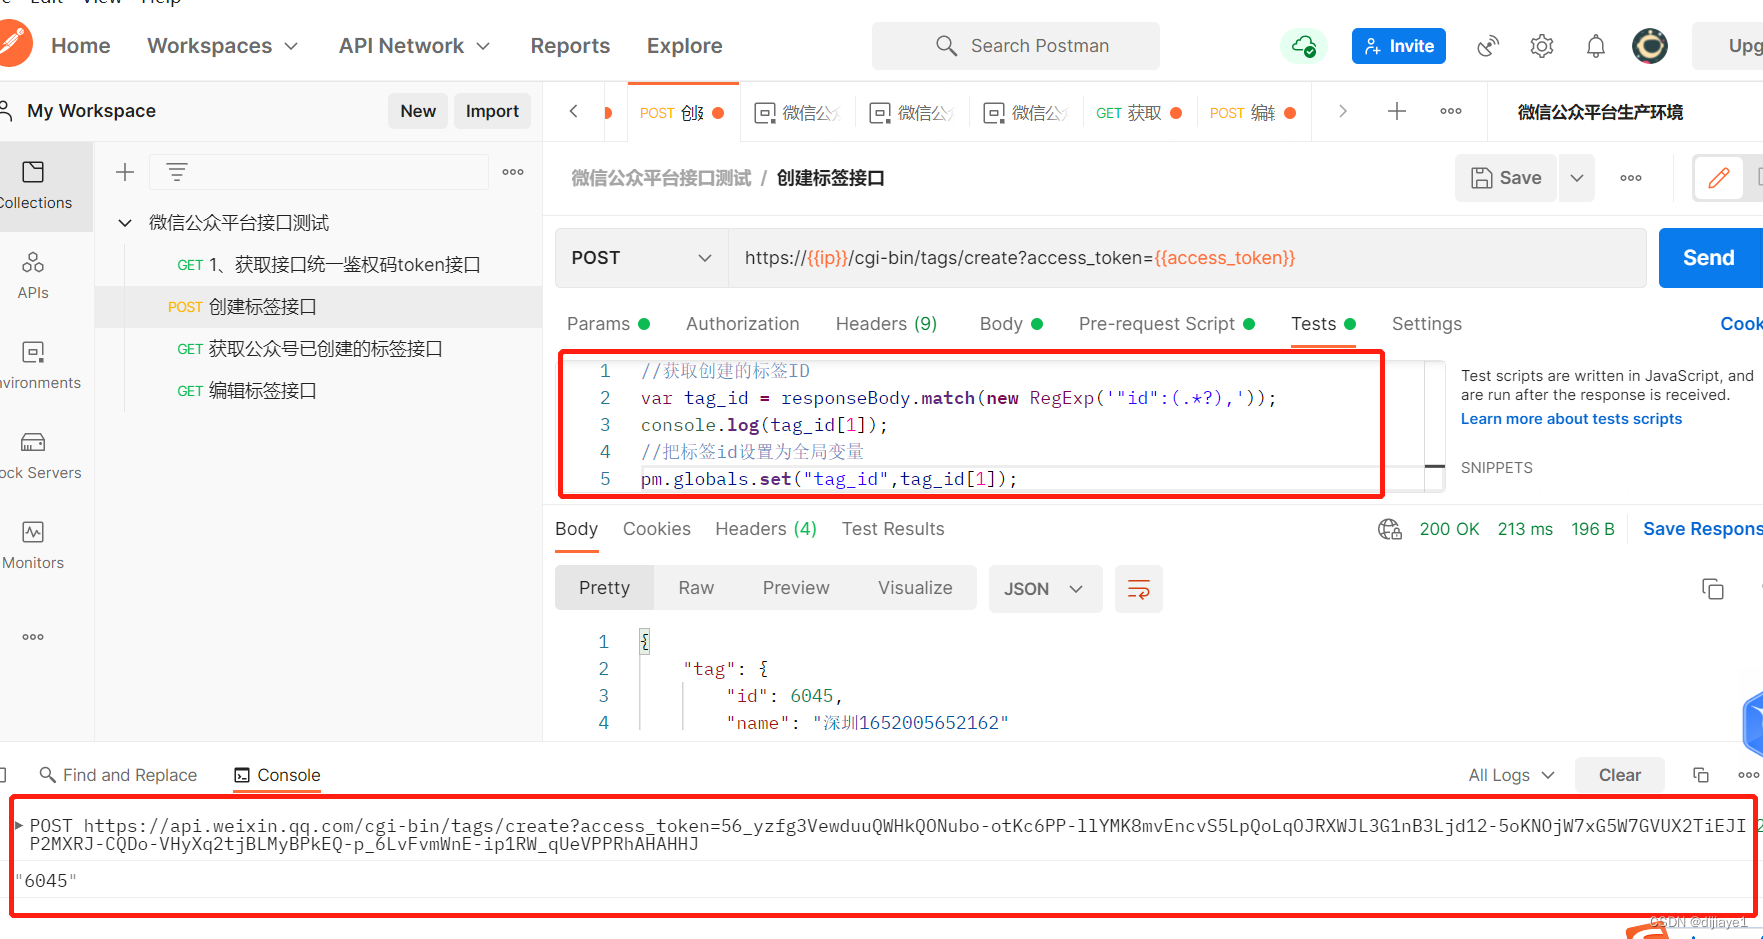Select the Visualize response view
Viewport: 1763px width, 939px height.
pos(915,588)
